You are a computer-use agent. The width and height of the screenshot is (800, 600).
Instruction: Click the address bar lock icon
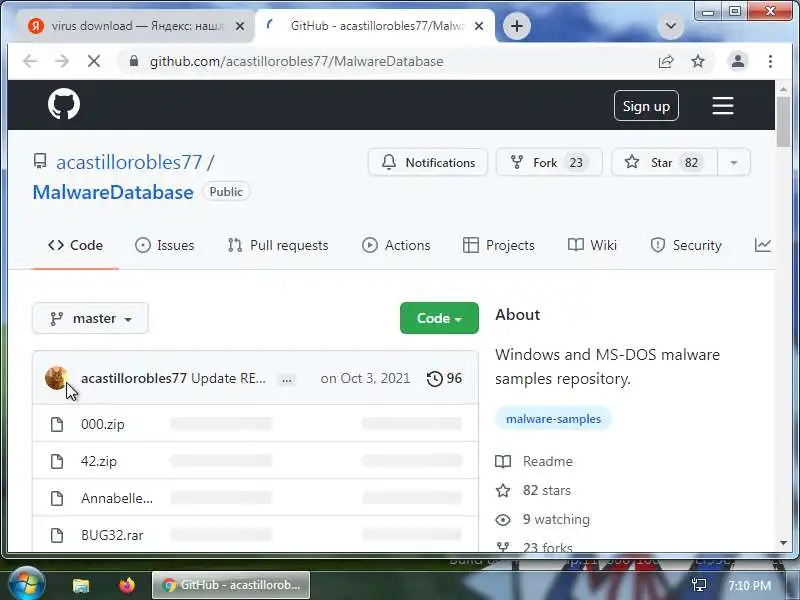point(134,61)
